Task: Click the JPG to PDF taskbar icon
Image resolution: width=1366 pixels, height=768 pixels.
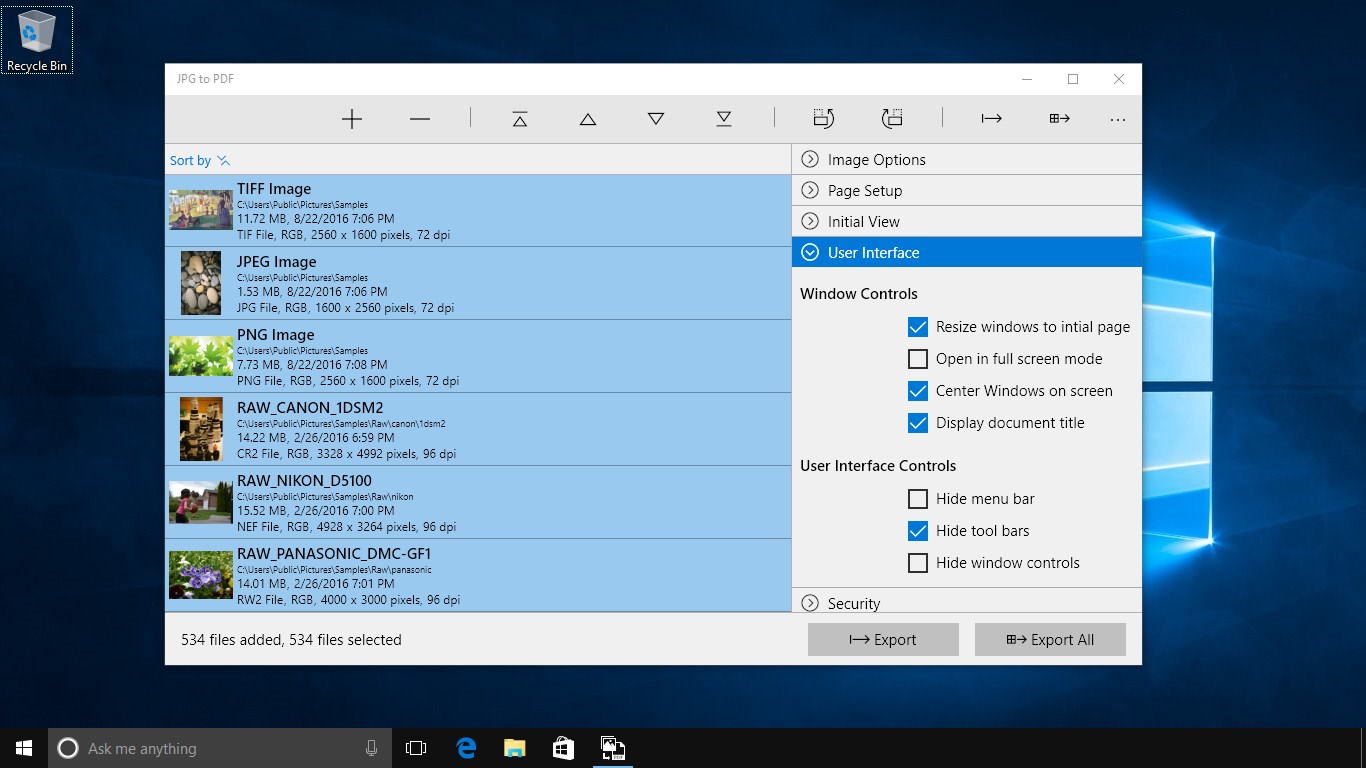Action: point(612,748)
